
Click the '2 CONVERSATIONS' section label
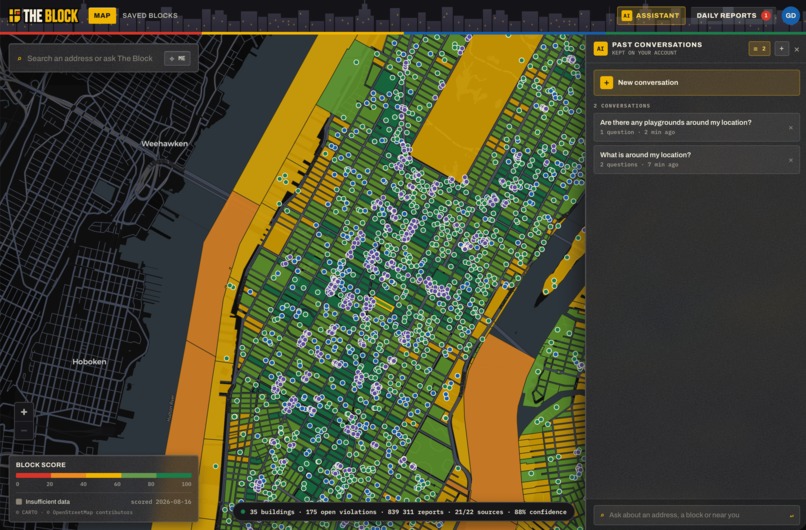(x=622, y=106)
